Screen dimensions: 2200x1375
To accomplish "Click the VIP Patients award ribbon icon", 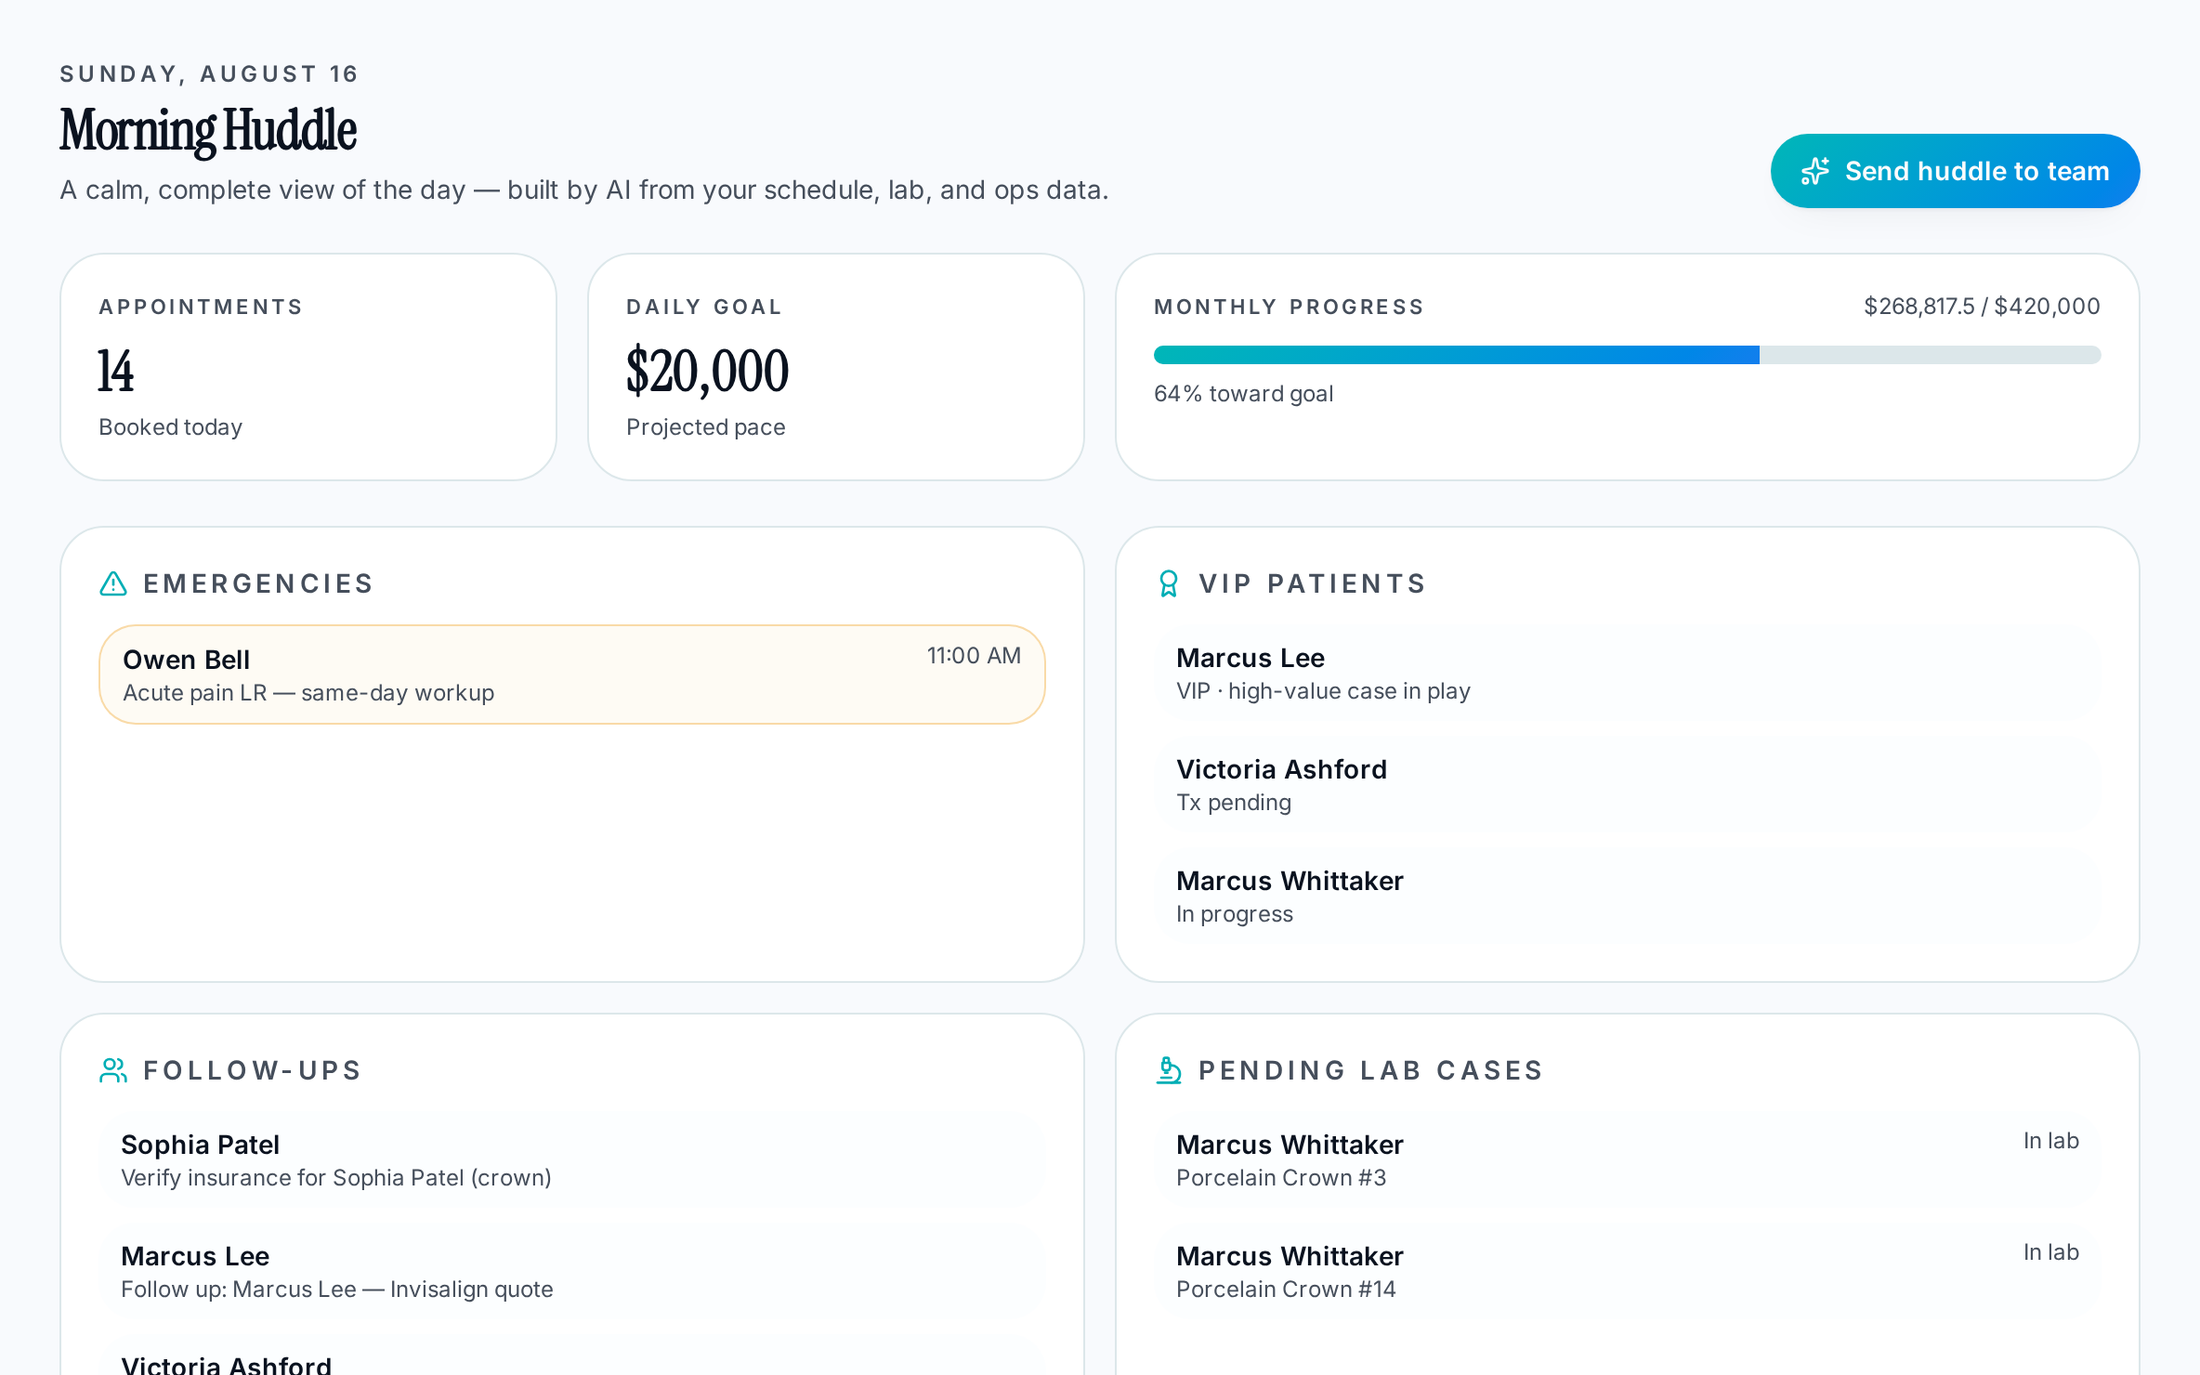I will coord(1168,583).
